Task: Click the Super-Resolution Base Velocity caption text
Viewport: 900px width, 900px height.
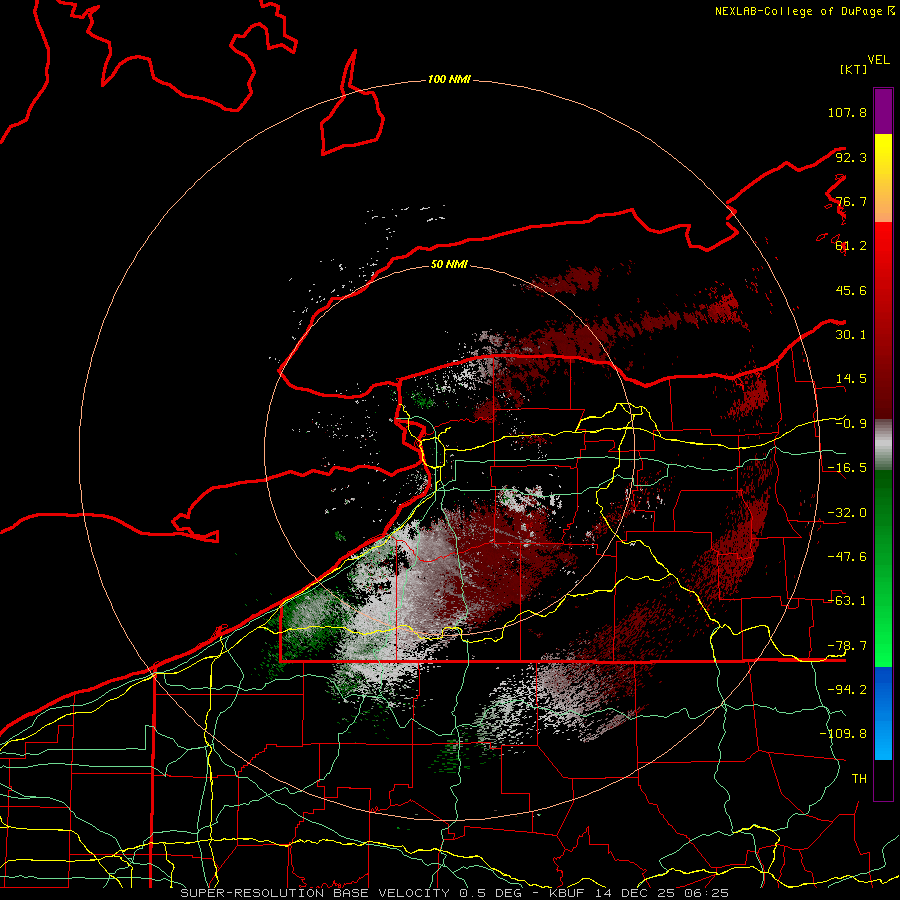Action: [x=455, y=893]
